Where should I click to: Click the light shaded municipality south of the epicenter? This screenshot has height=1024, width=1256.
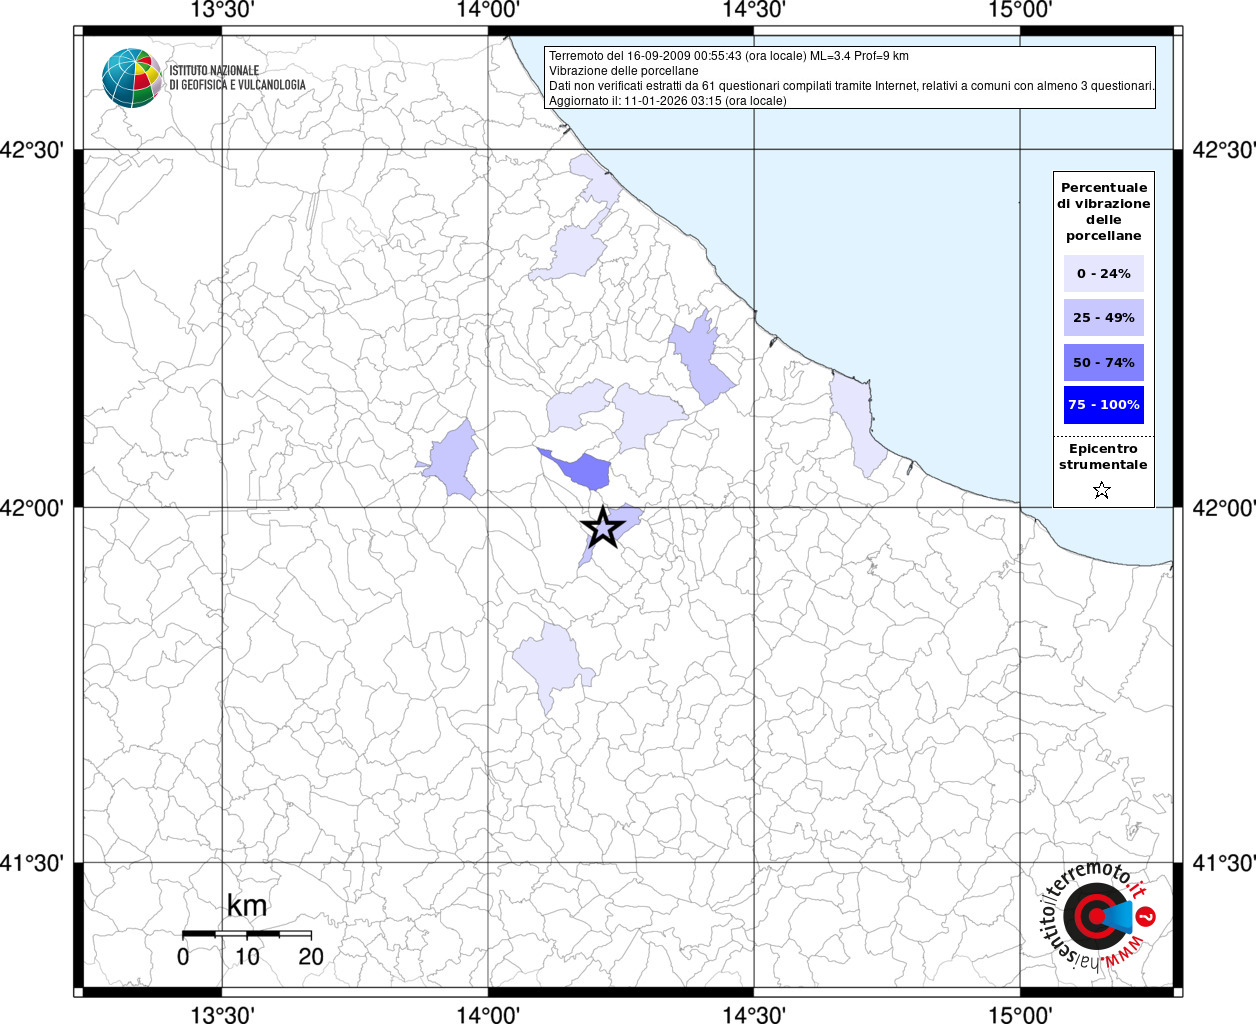tap(550, 662)
